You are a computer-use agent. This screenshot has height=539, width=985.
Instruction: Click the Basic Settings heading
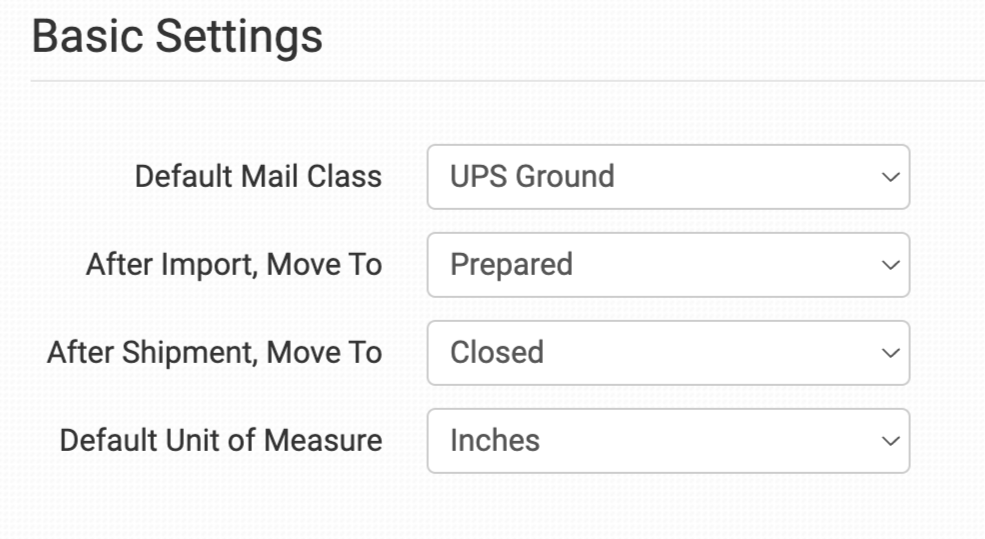177,38
